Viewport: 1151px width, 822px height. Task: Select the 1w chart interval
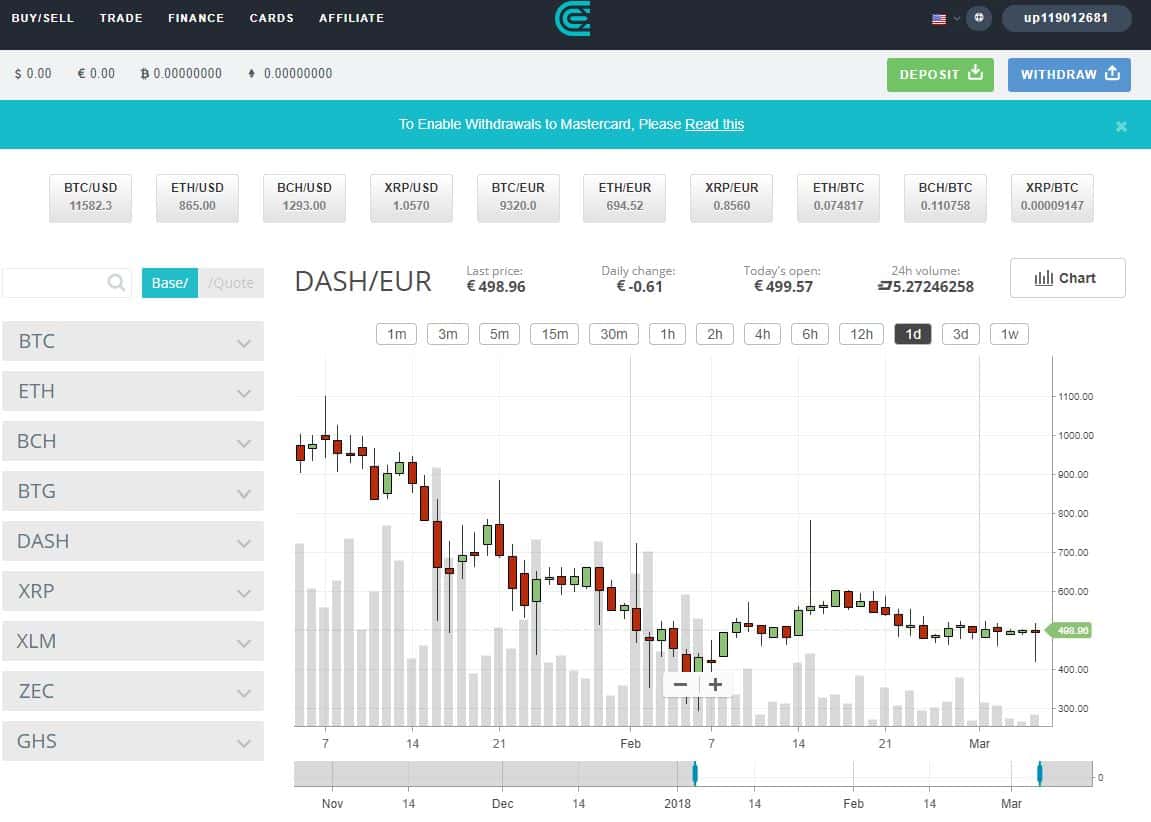(1009, 334)
